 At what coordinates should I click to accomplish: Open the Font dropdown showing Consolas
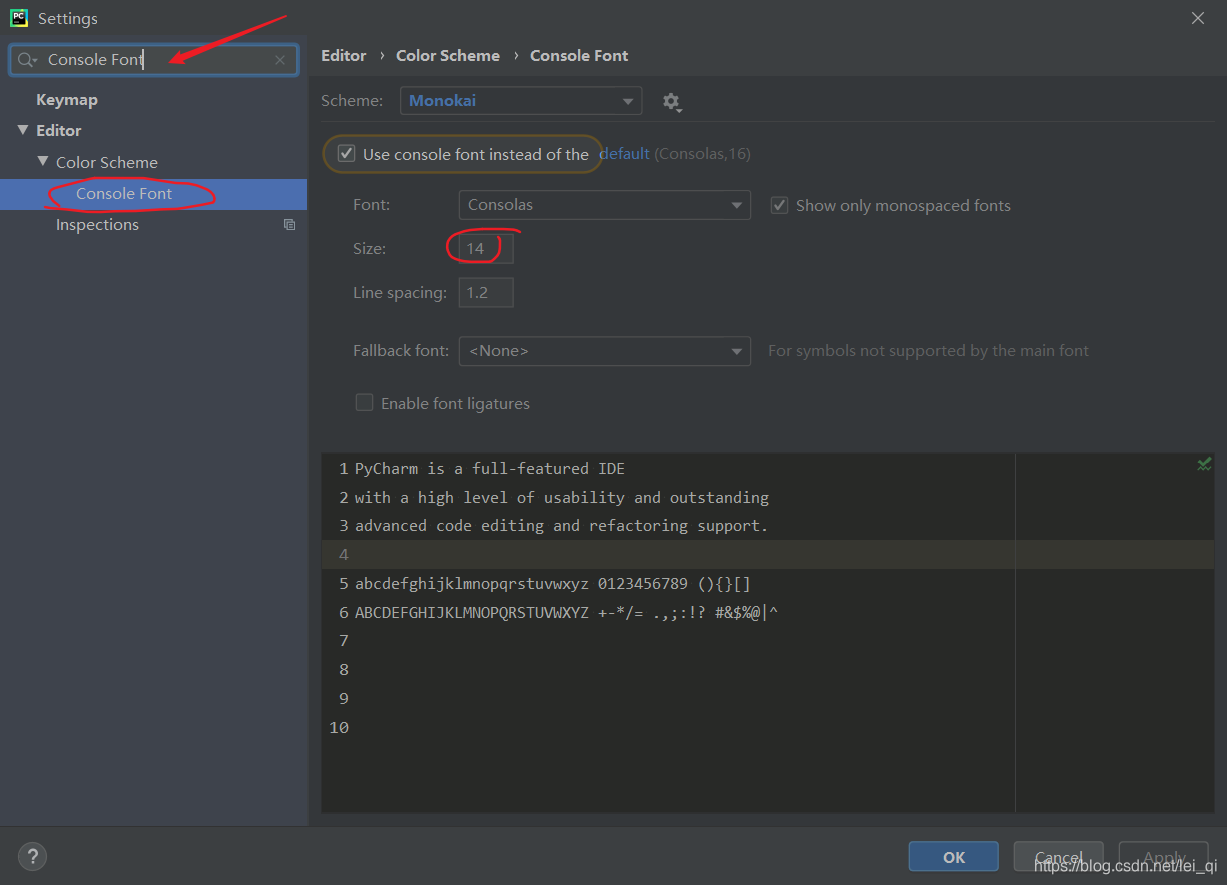click(x=605, y=205)
